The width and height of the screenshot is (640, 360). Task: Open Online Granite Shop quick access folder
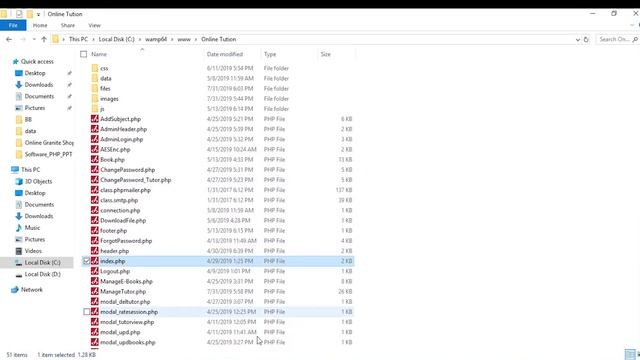pos(49,142)
